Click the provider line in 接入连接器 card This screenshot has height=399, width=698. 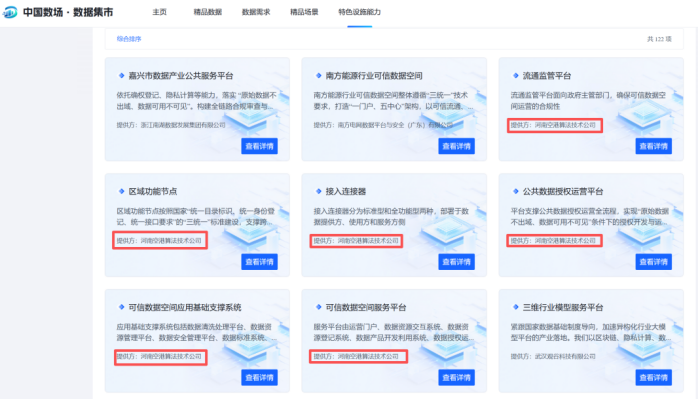[356, 240]
